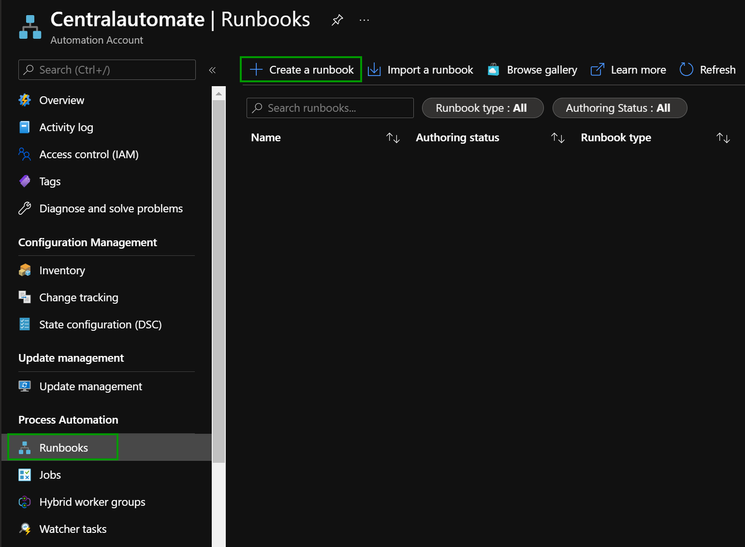Click the plus icon for Create a runbook
This screenshot has height=547, width=745.
256,69
